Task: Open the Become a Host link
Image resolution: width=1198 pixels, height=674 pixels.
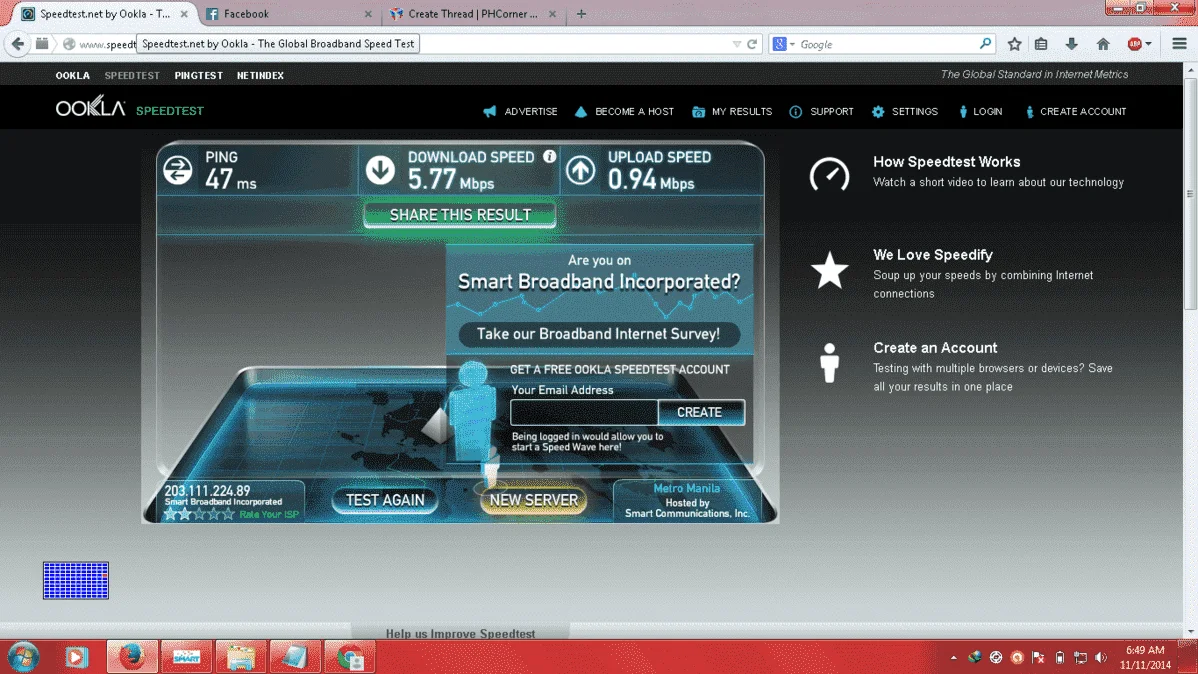Action: click(x=634, y=112)
